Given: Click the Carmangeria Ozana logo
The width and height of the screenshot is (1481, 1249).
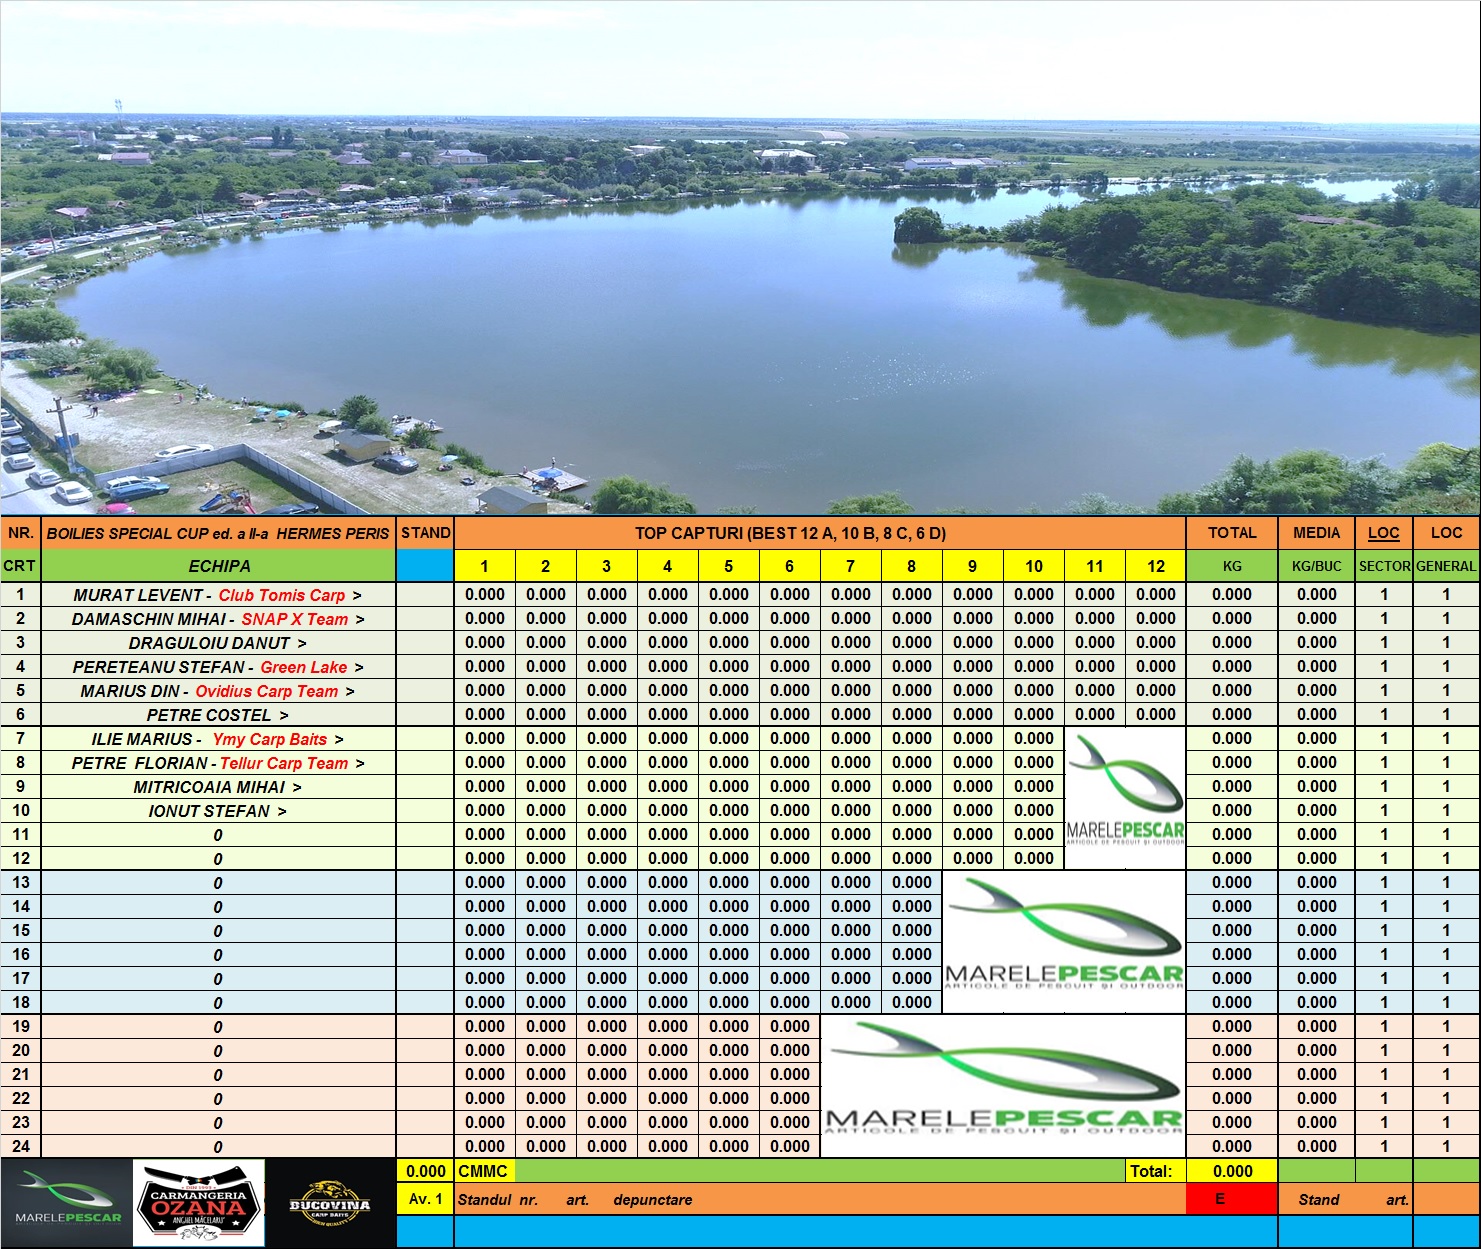Looking at the screenshot, I should coord(199,1203).
